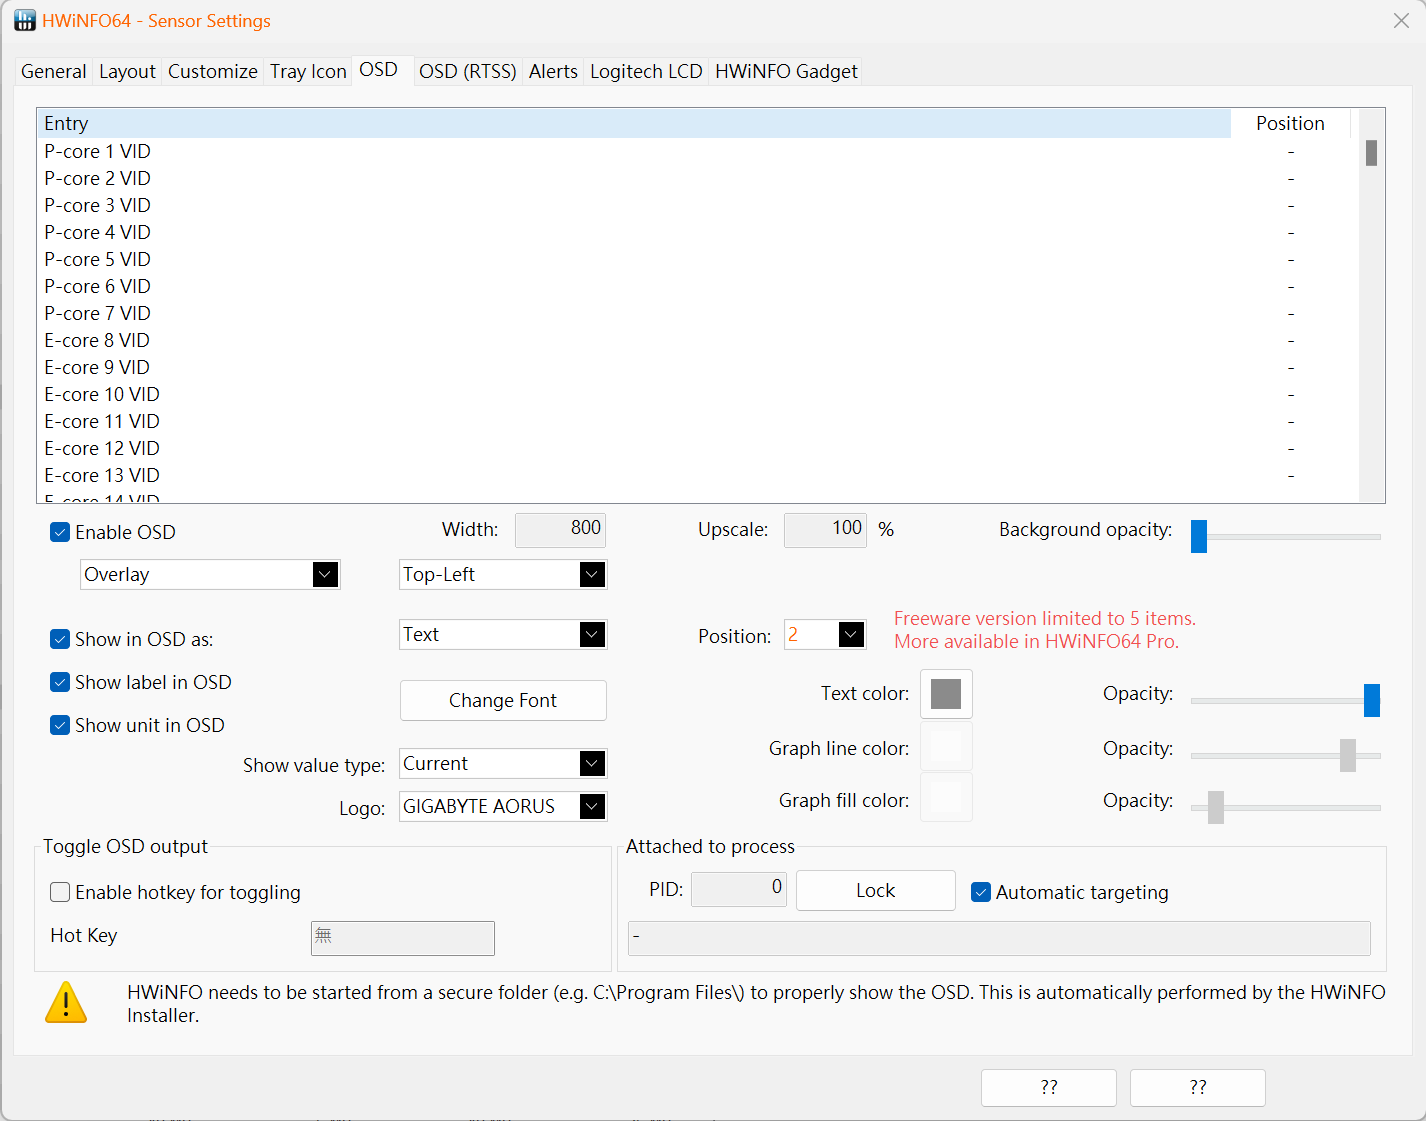Pick a new Text color swatch
Screen dimensions: 1426x1122
[x=946, y=693]
